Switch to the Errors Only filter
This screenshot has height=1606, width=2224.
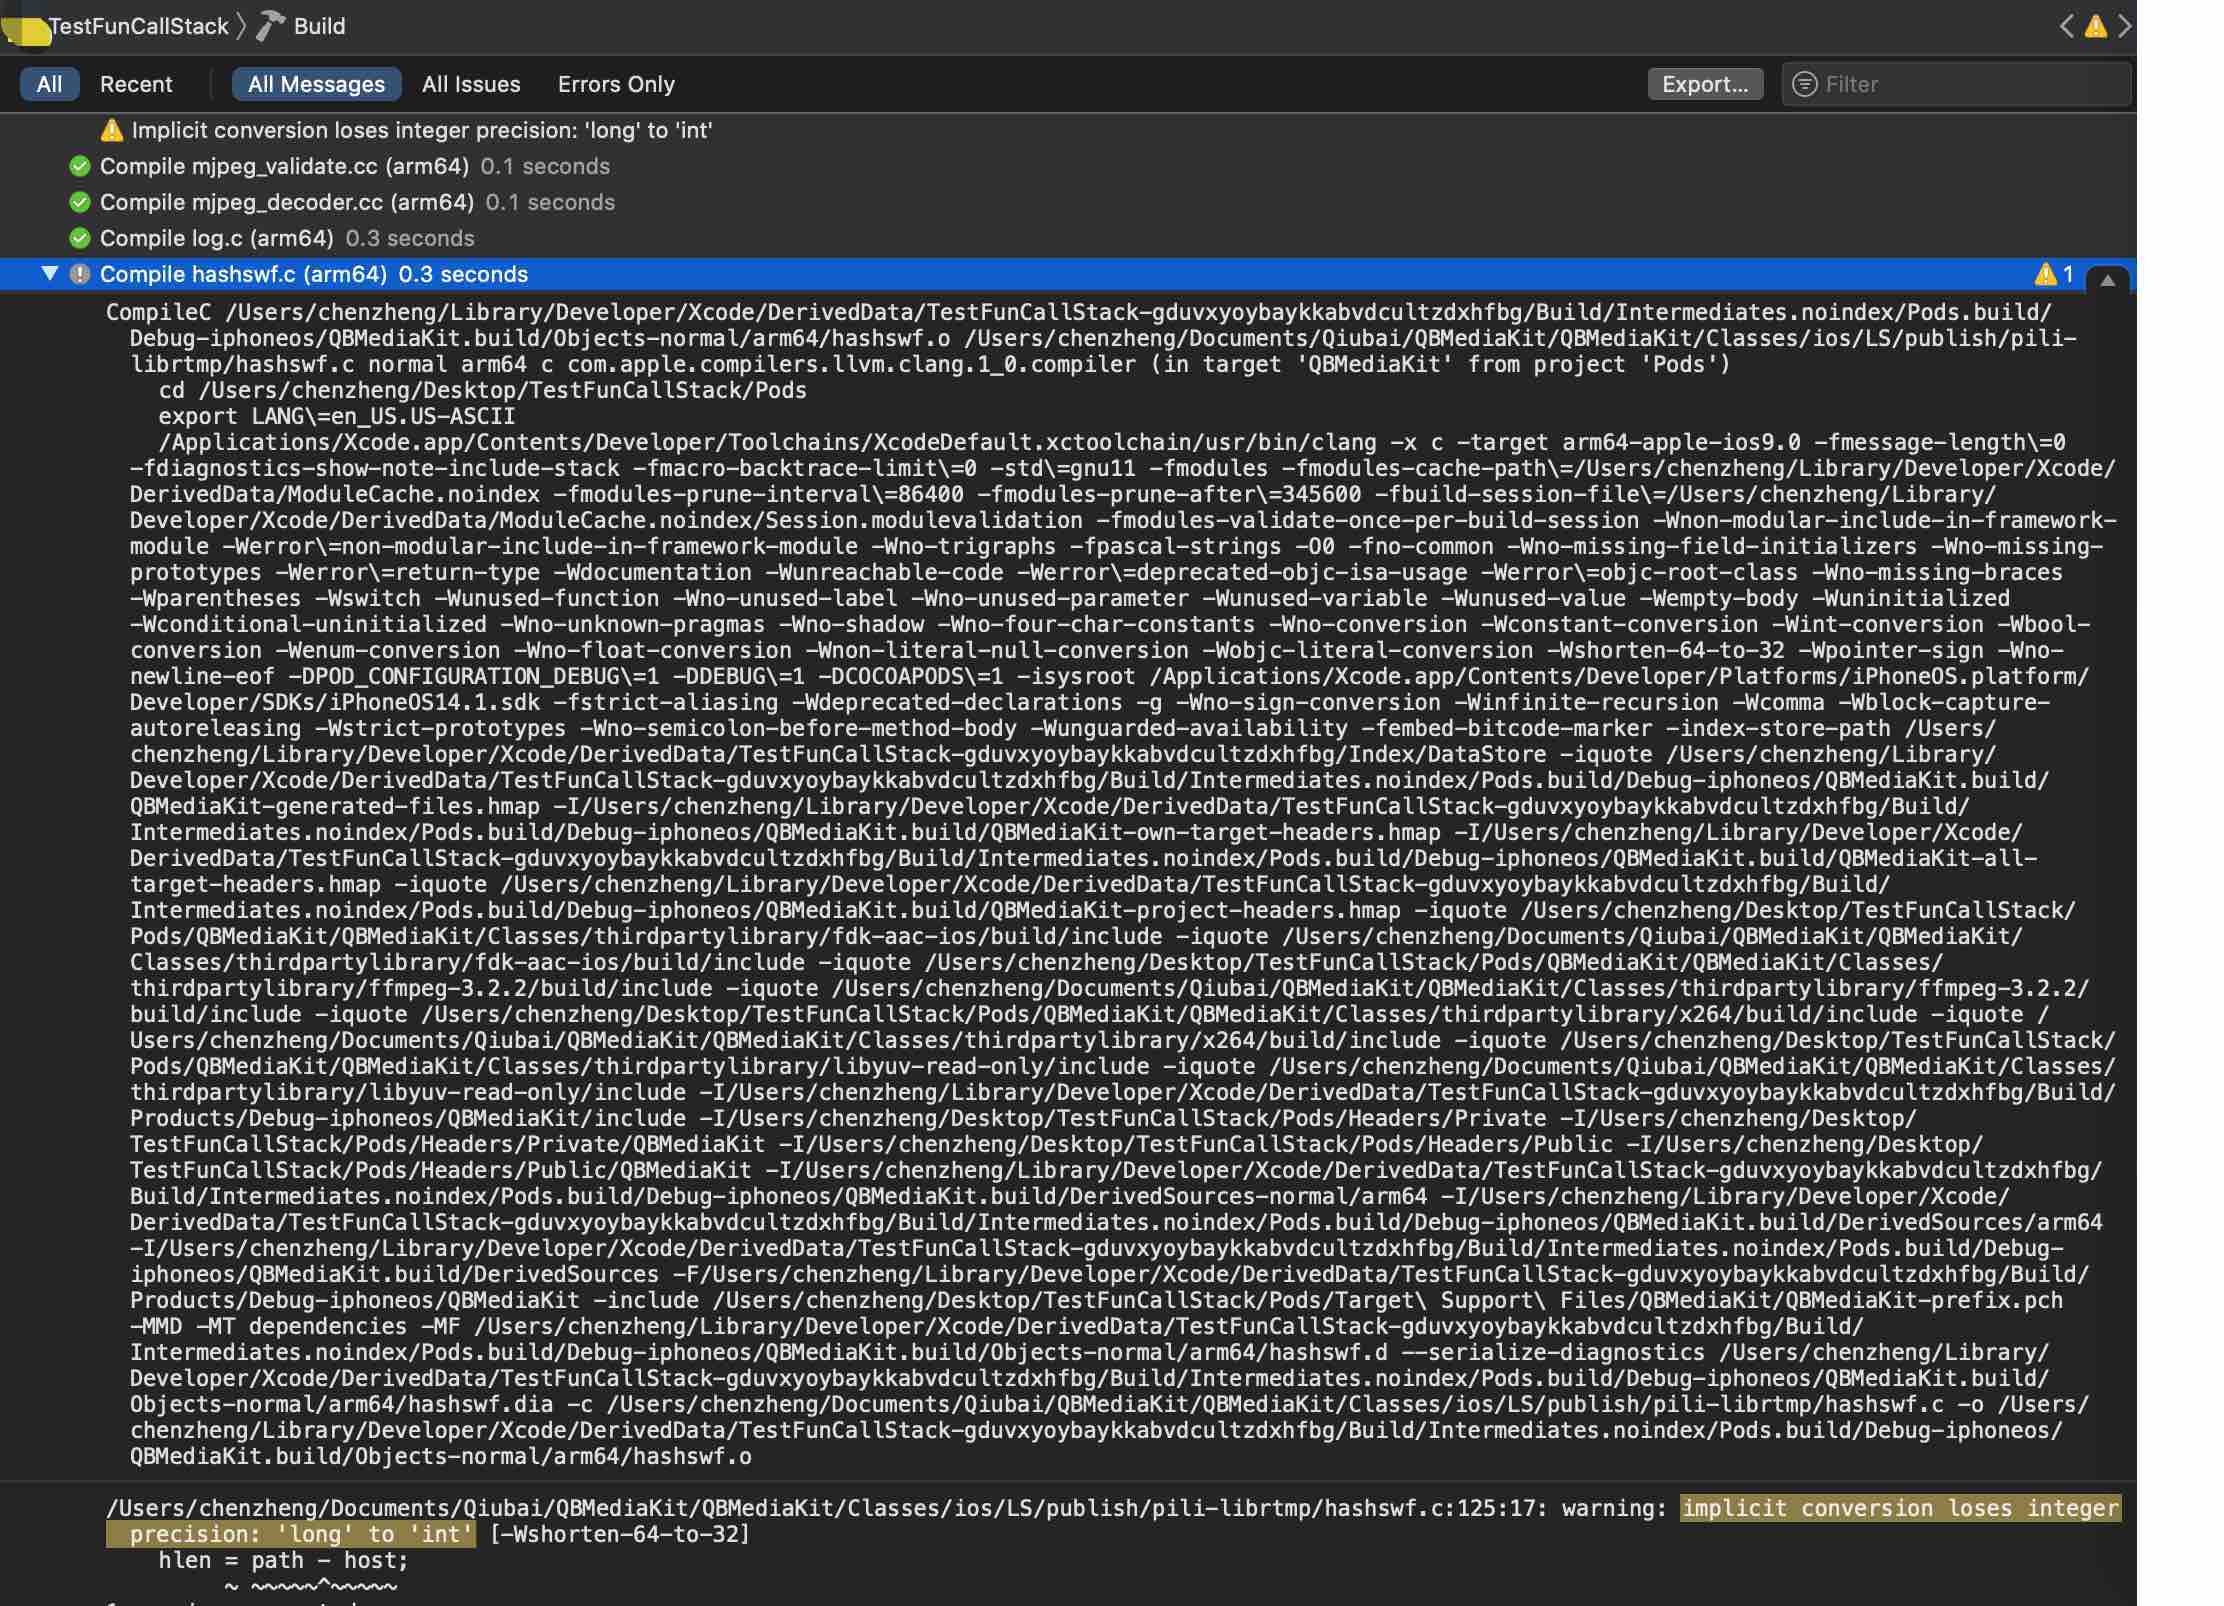tap(616, 84)
